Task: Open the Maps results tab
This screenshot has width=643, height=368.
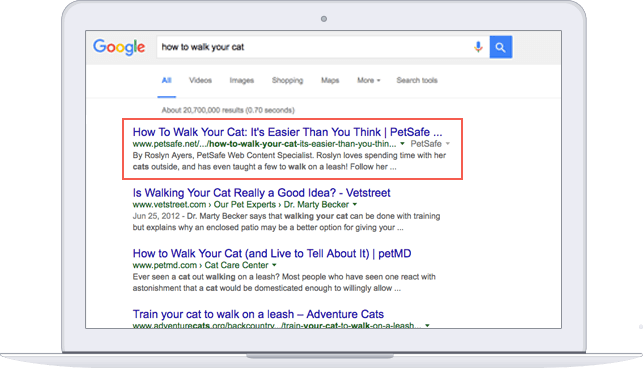Action: (330, 80)
